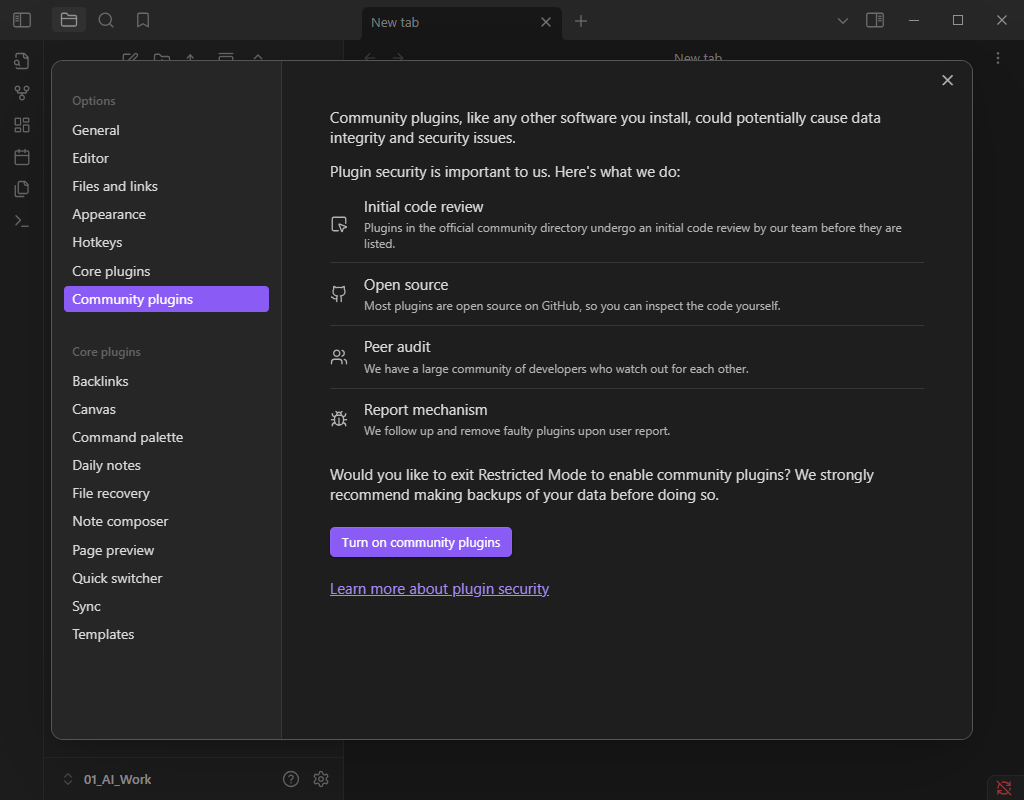Open Sync plugin settings
1024x800 pixels.
(x=166, y=607)
